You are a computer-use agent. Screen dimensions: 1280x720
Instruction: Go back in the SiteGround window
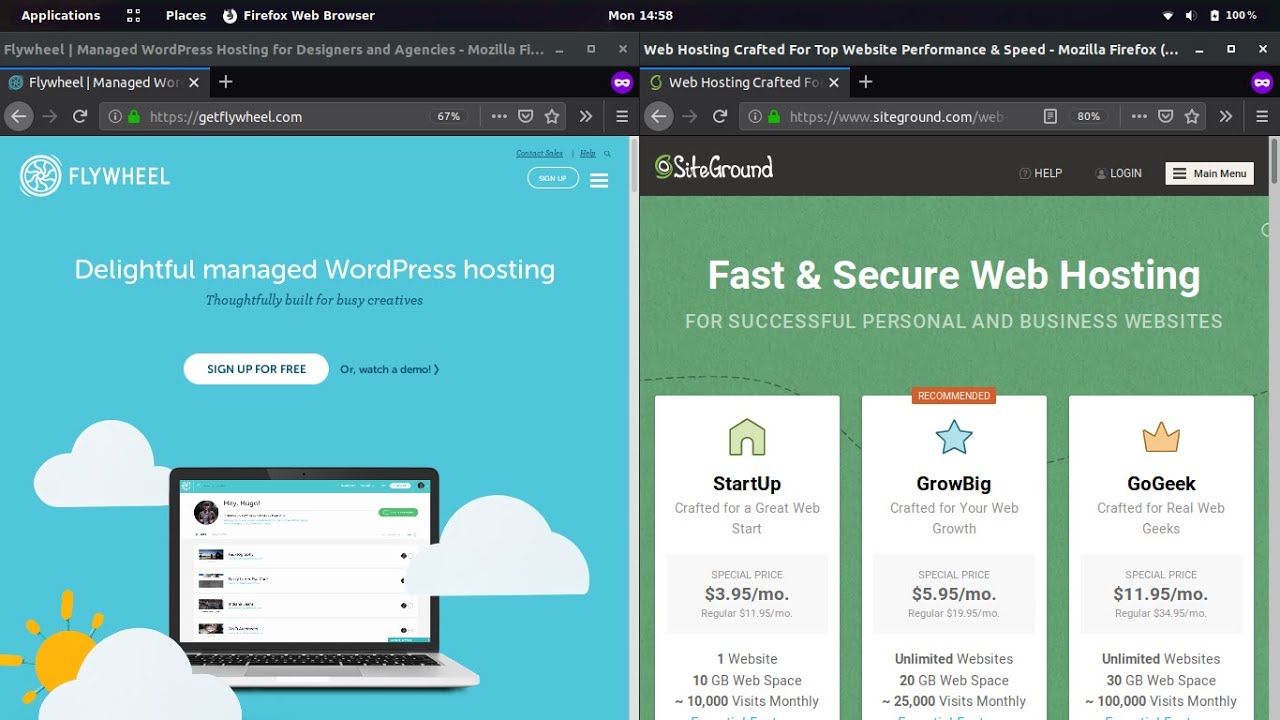point(658,116)
